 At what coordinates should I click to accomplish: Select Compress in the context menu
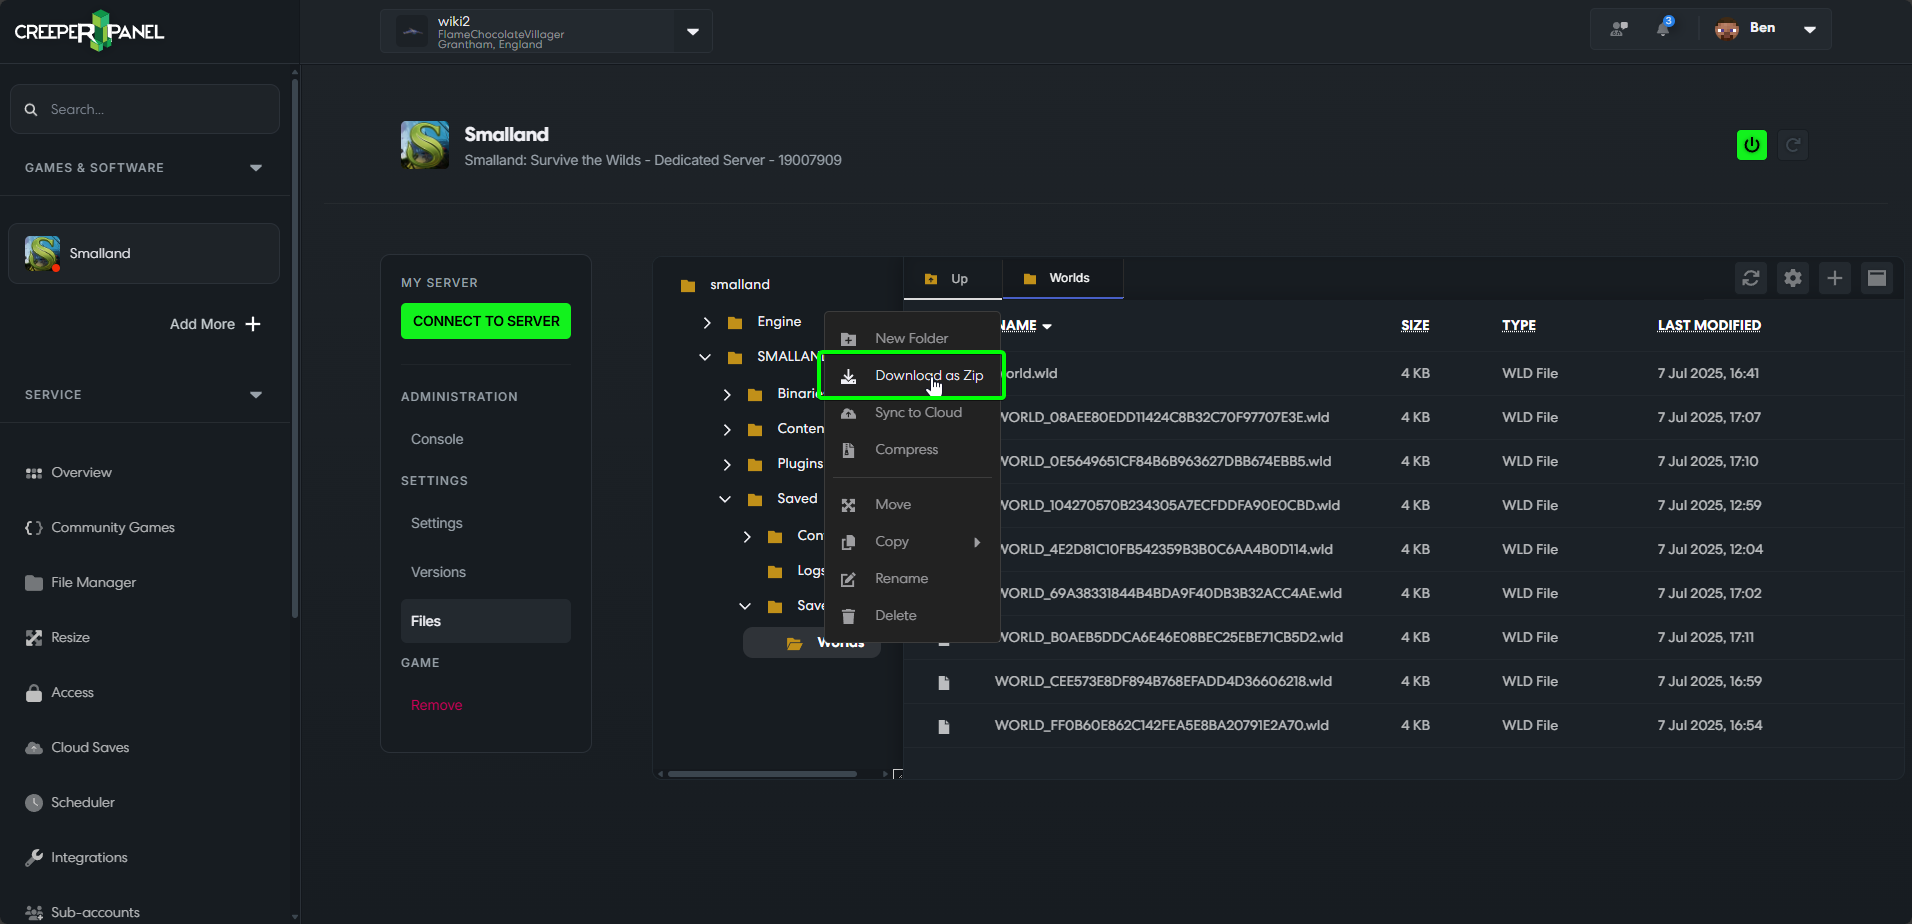pyautogui.click(x=911, y=450)
